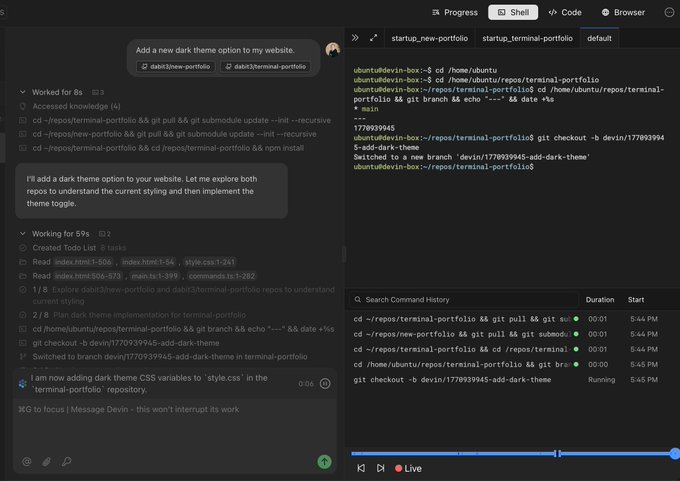Click the paperclip attachment icon

pyautogui.click(x=46, y=461)
